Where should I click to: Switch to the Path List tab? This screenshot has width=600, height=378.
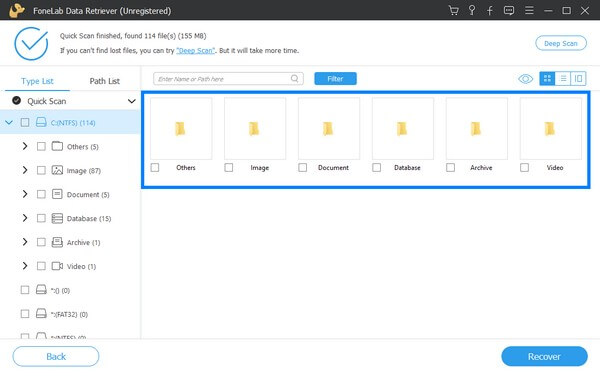click(104, 81)
